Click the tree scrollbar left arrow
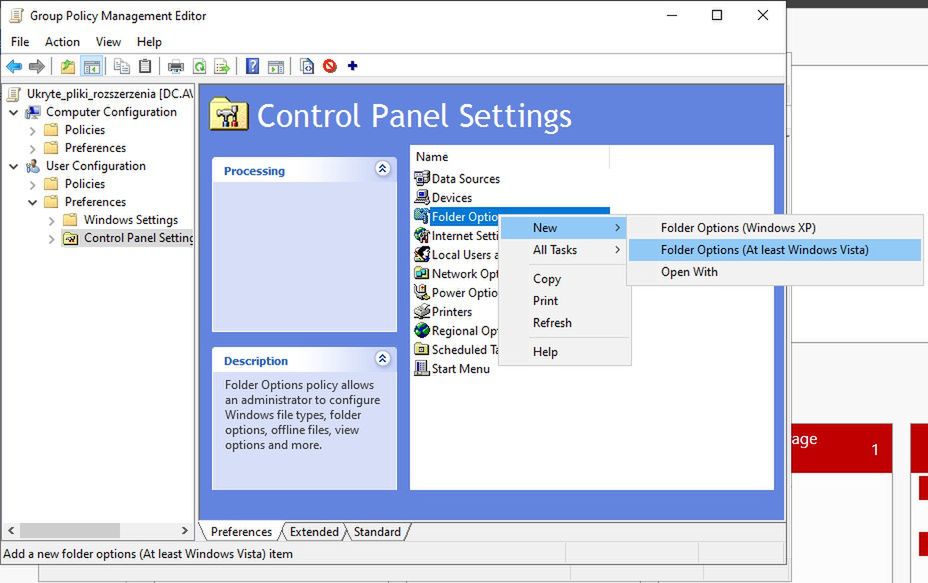The width and height of the screenshot is (928, 583). [x=11, y=530]
